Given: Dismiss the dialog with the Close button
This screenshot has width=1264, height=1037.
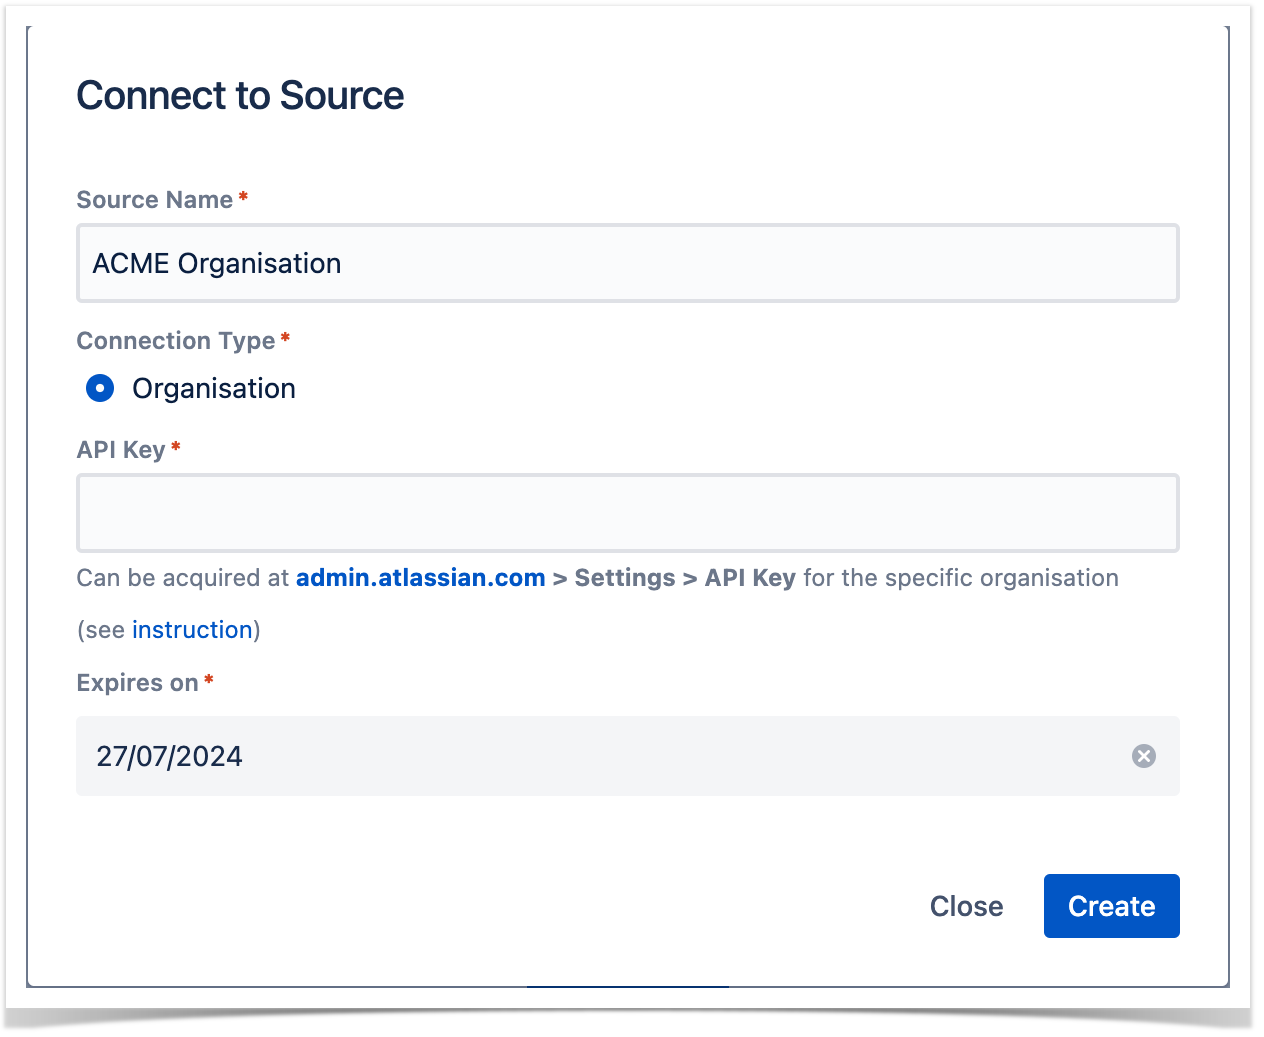Looking at the screenshot, I should (966, 906).
